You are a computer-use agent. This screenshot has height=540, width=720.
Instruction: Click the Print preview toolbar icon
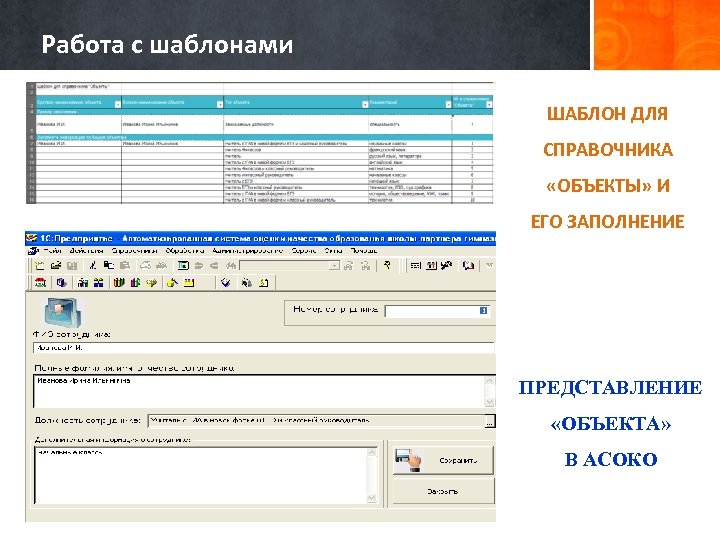(x=161, y=265)
